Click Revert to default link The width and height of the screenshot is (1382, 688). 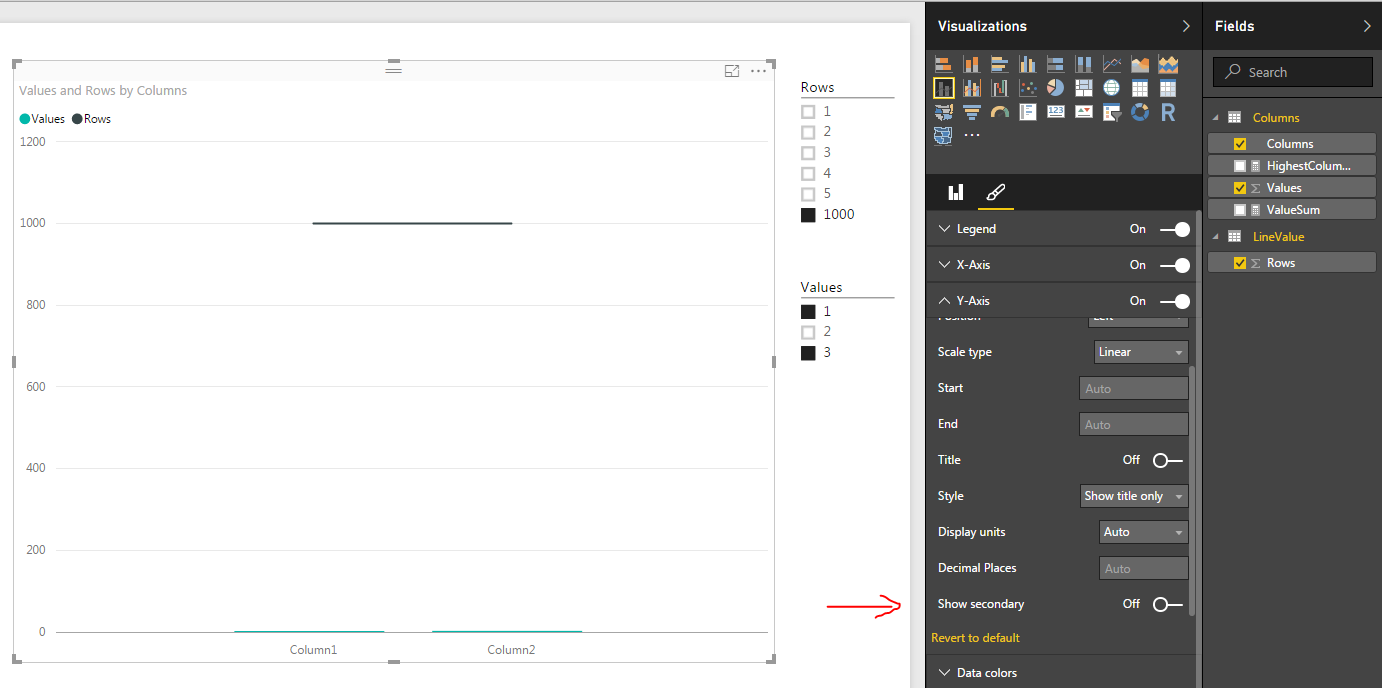[975, 638]
